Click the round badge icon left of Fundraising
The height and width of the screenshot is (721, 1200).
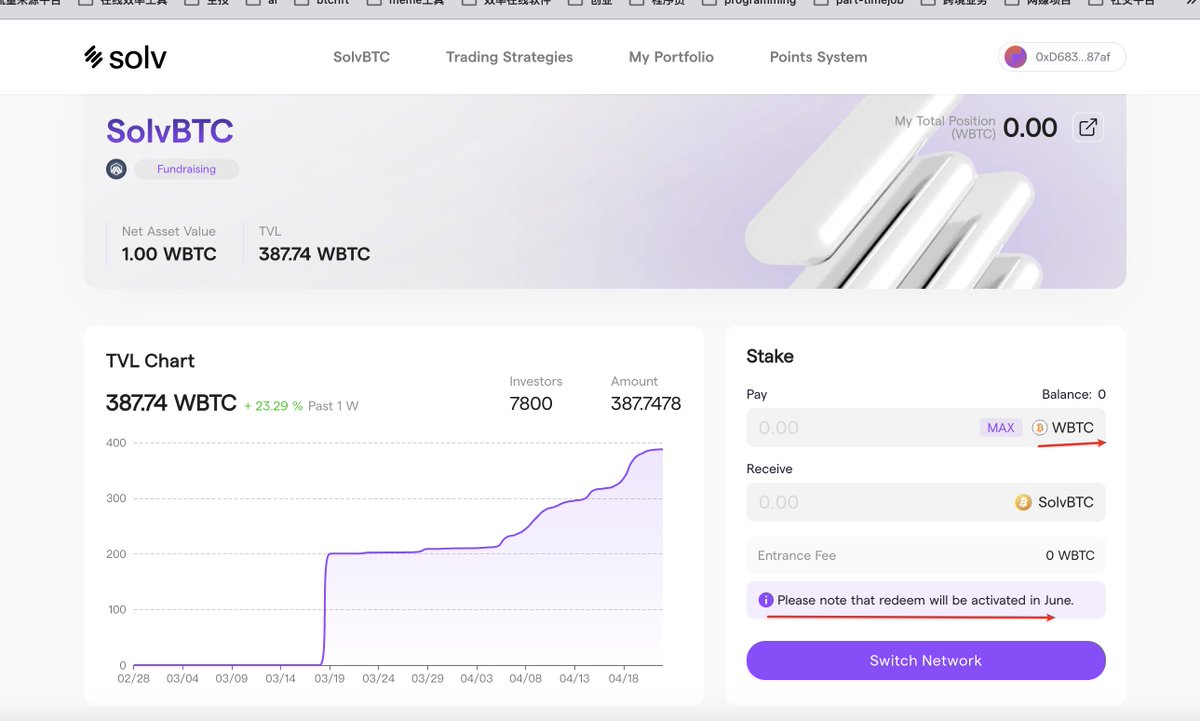pos(116,169)
